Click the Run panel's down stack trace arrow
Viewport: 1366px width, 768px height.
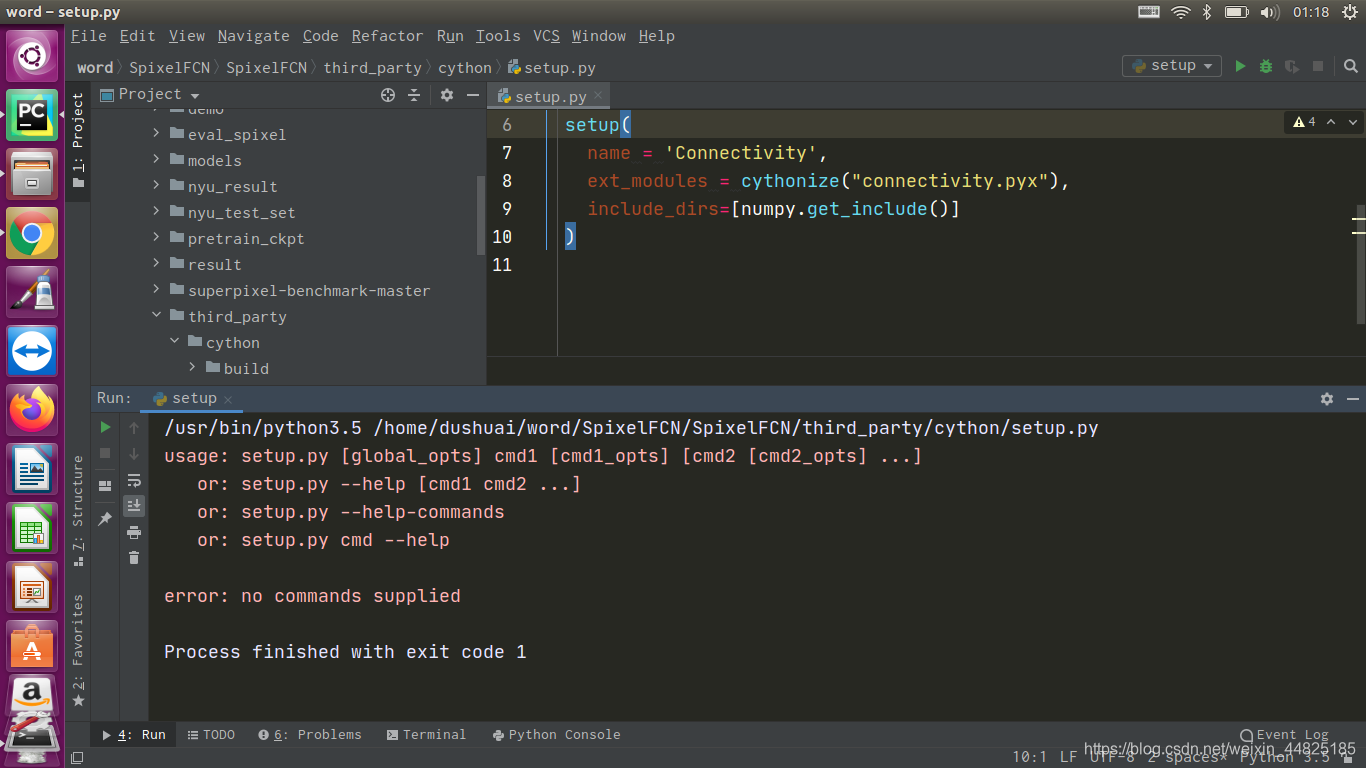134,453
